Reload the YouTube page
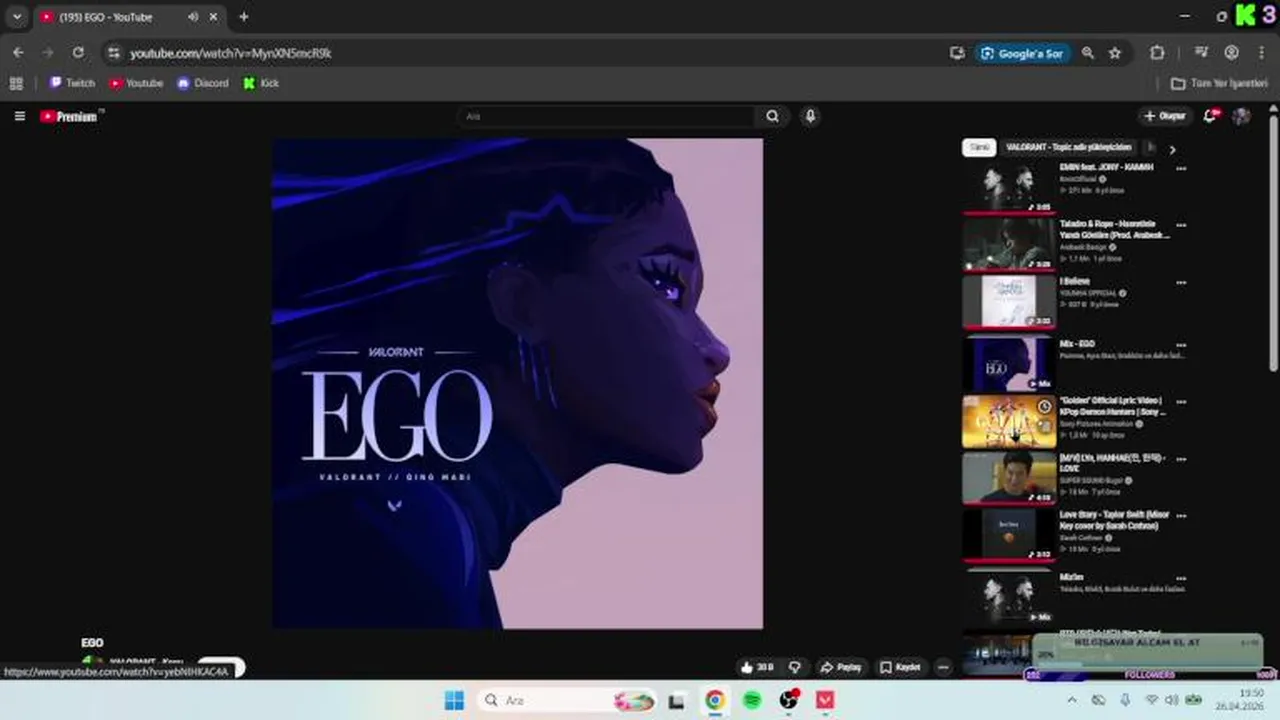Viewport: 1280px width, 720px height. tap(78, 53)
